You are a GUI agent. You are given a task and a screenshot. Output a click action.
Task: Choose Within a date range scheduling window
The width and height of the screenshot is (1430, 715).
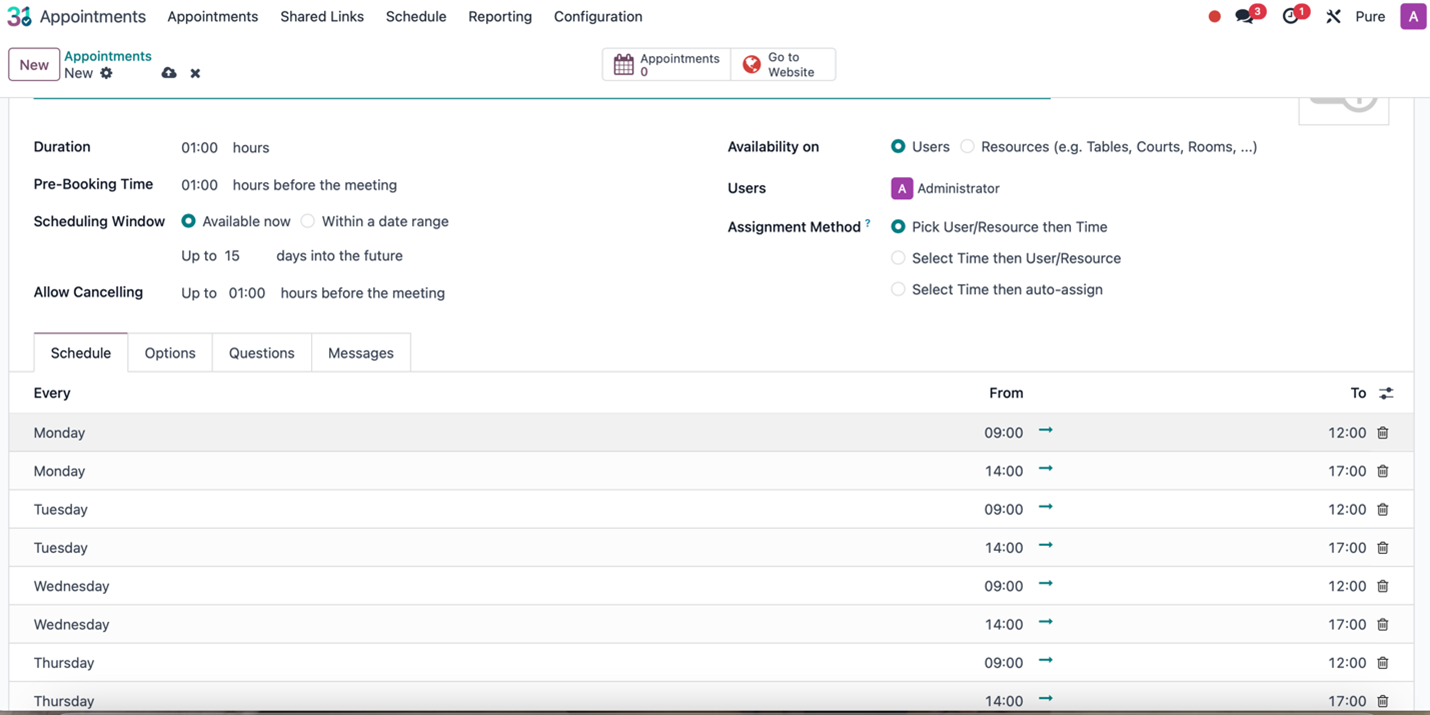pos(307,221)
